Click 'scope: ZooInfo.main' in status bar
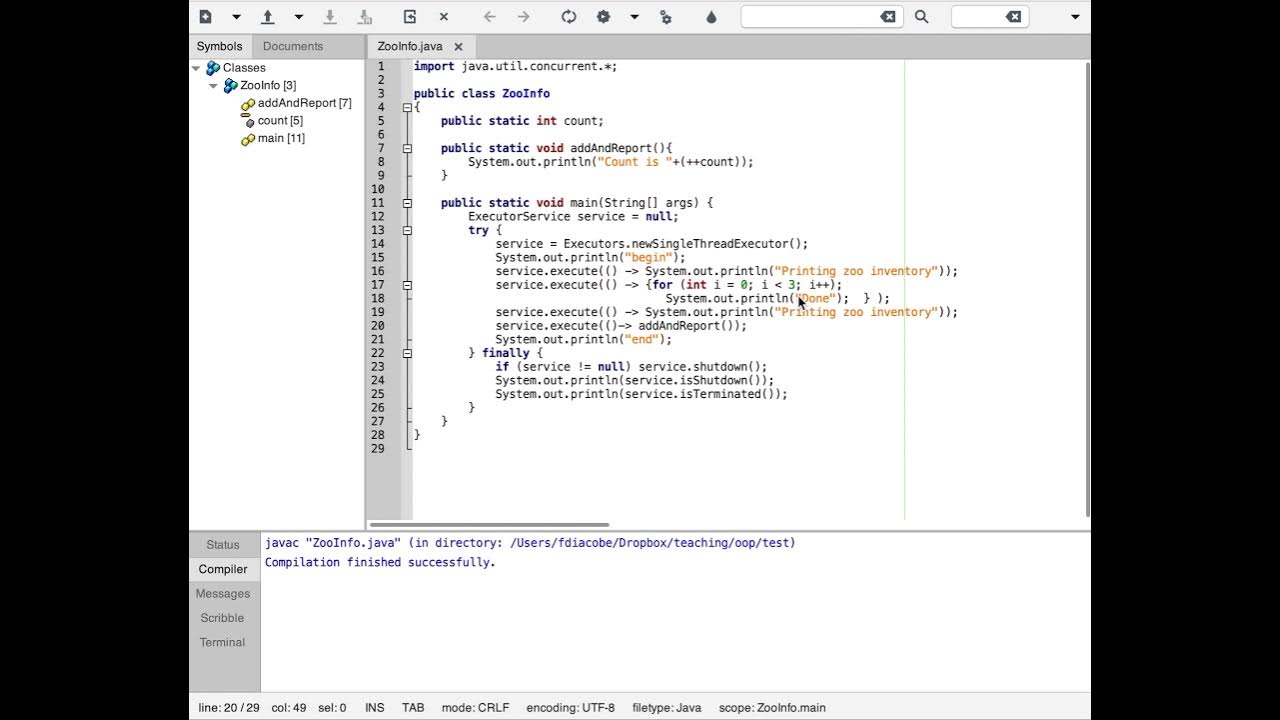The image size is (1280, 720). click(x=772, y=707)
